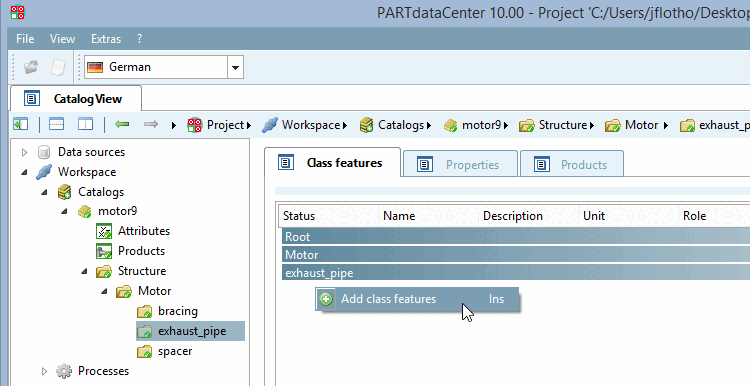Image resolution: width=750 pixels, height=386 pixels.
Task: Go forward with grey right arrow
Action: click(151, 124)
